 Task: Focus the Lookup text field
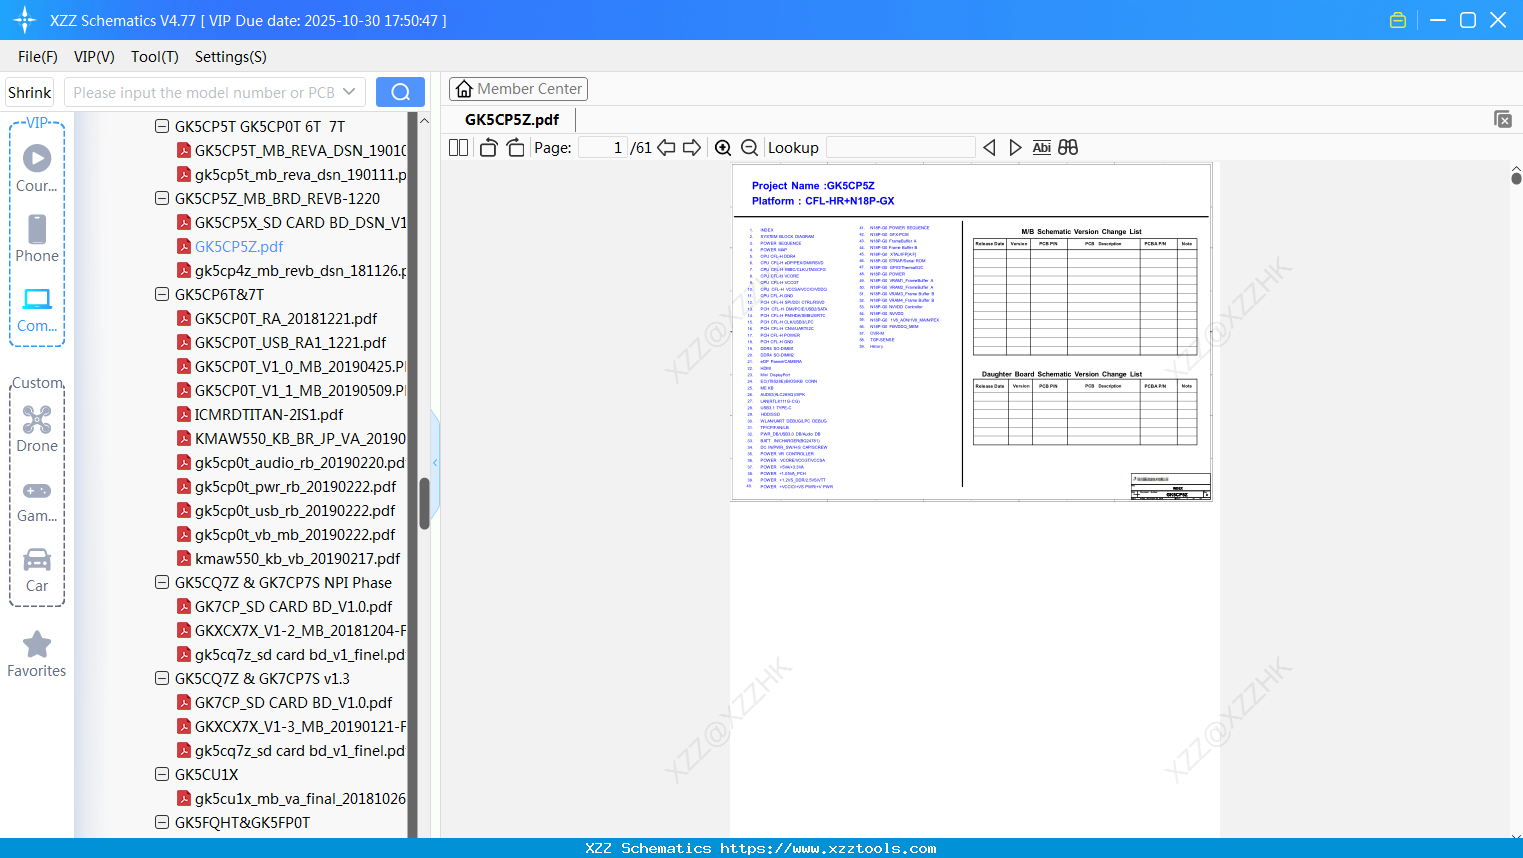coord(900,148)
